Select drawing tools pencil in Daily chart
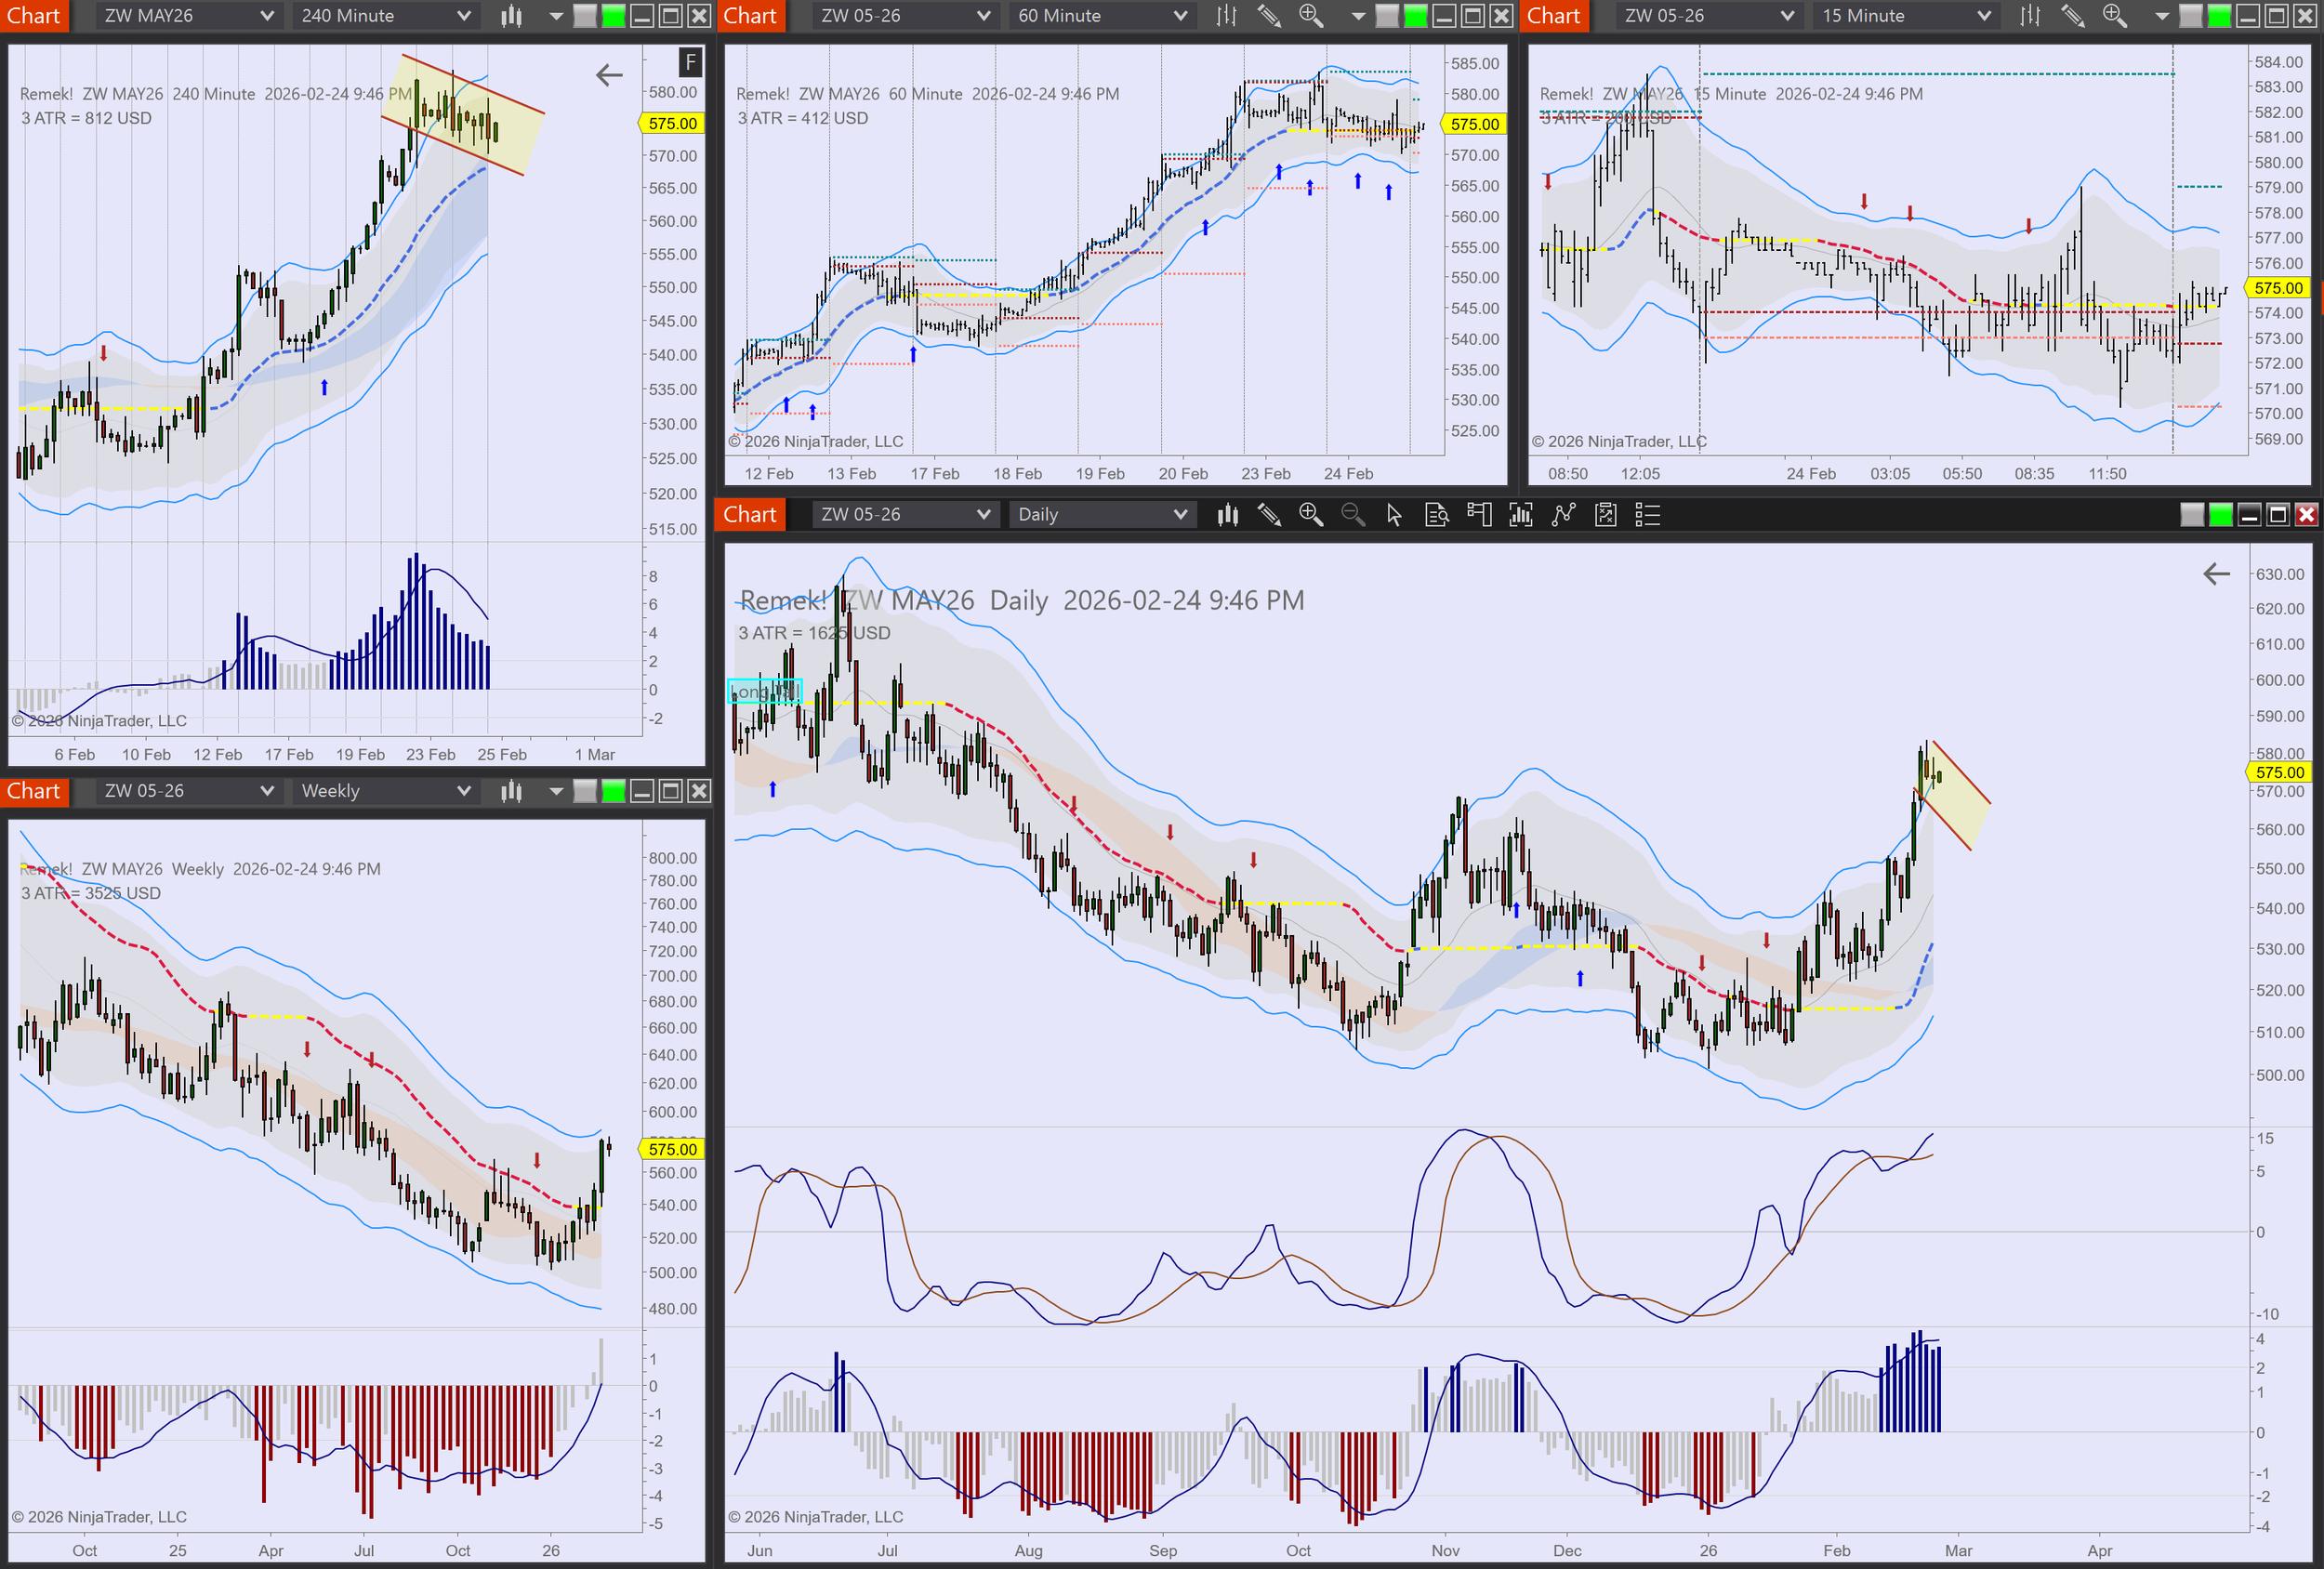2324x1569 pixels. [1269, 515]
